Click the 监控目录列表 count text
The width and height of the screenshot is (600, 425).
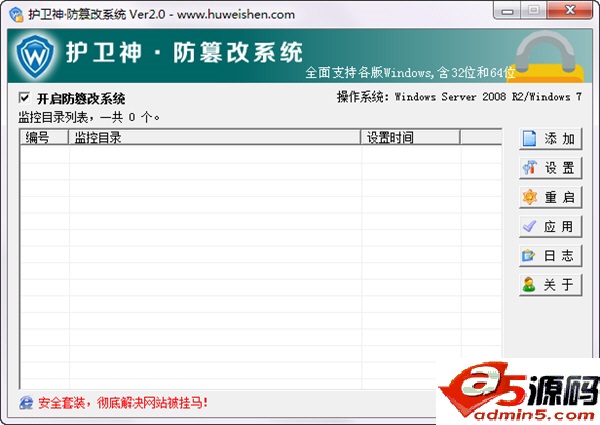pos(89,117)
